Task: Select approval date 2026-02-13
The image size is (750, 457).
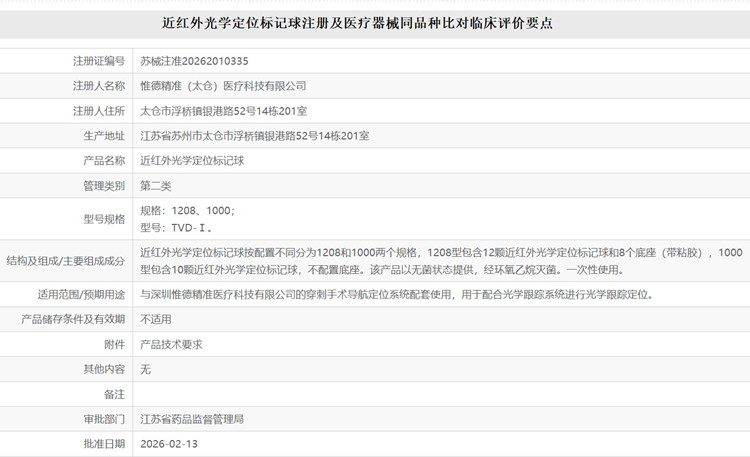Action: pyautogui.click(x=169, y=444)
